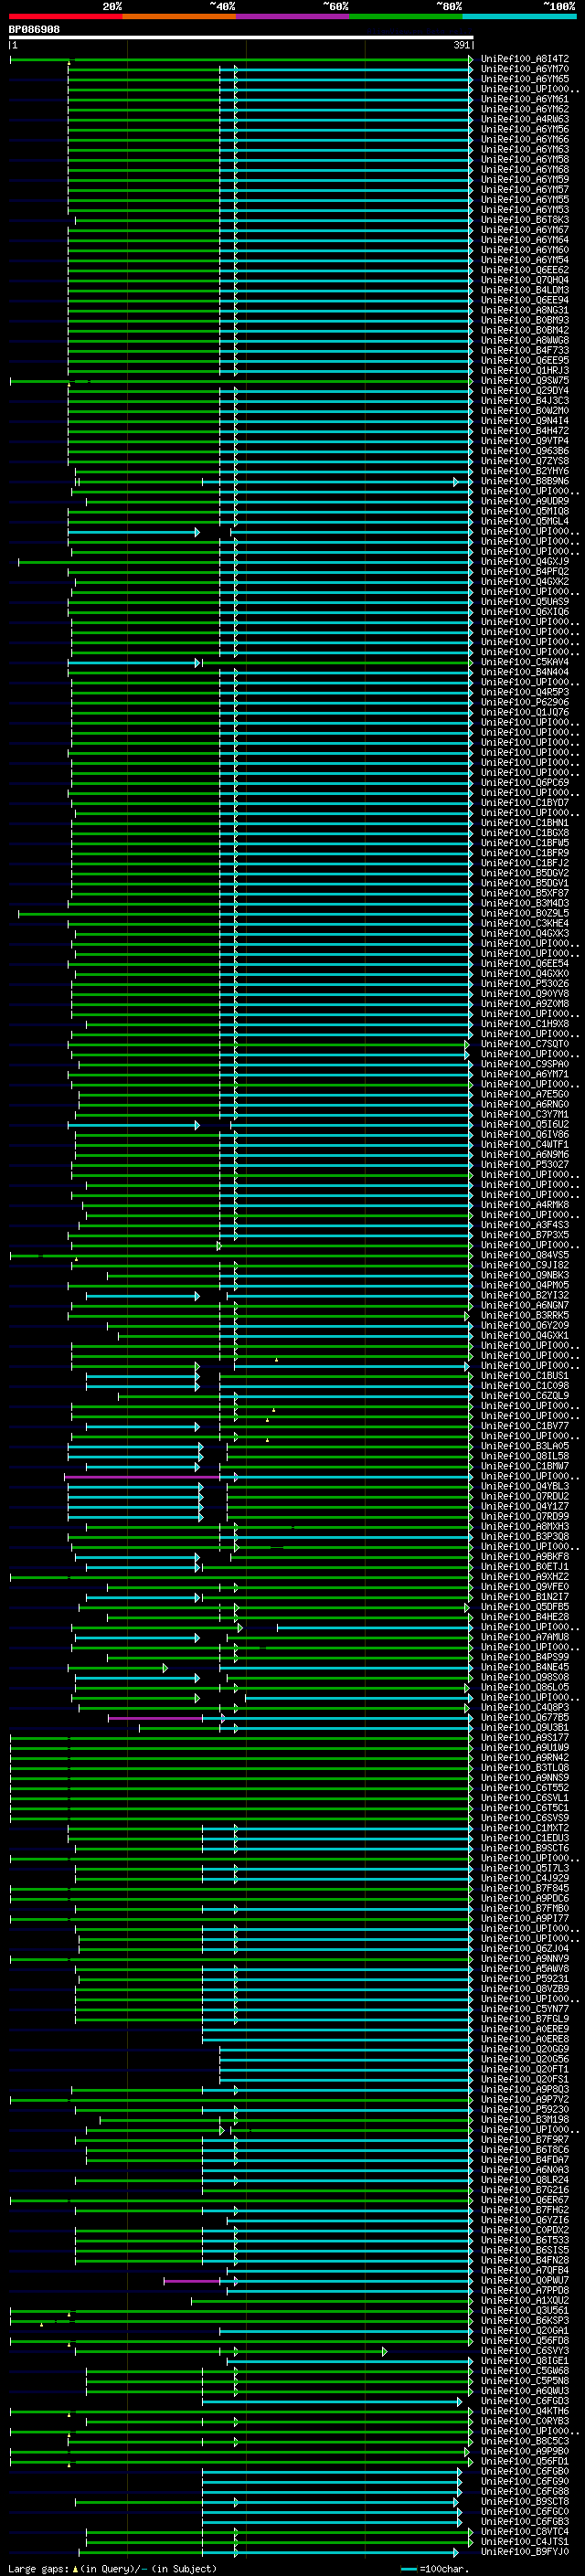Click subject label UniRef100_B4H472
The image size is (585, 2576).
click(x=525, y=431)
